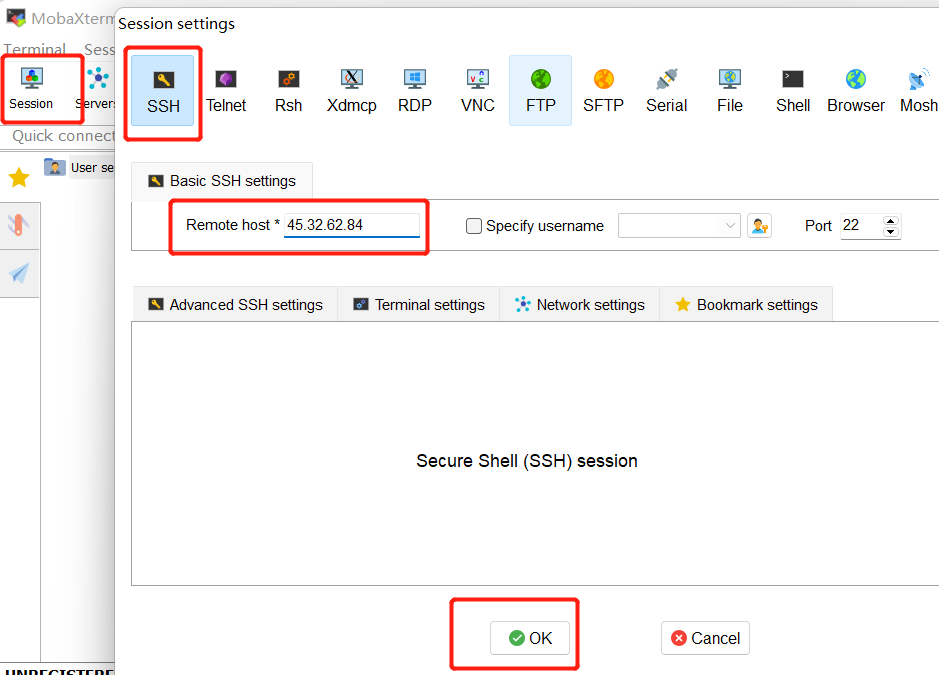Image resolution: width=939 pixels, height=675 pixels.
Task: Expand the username dropdown list
Action: [730, 226]
